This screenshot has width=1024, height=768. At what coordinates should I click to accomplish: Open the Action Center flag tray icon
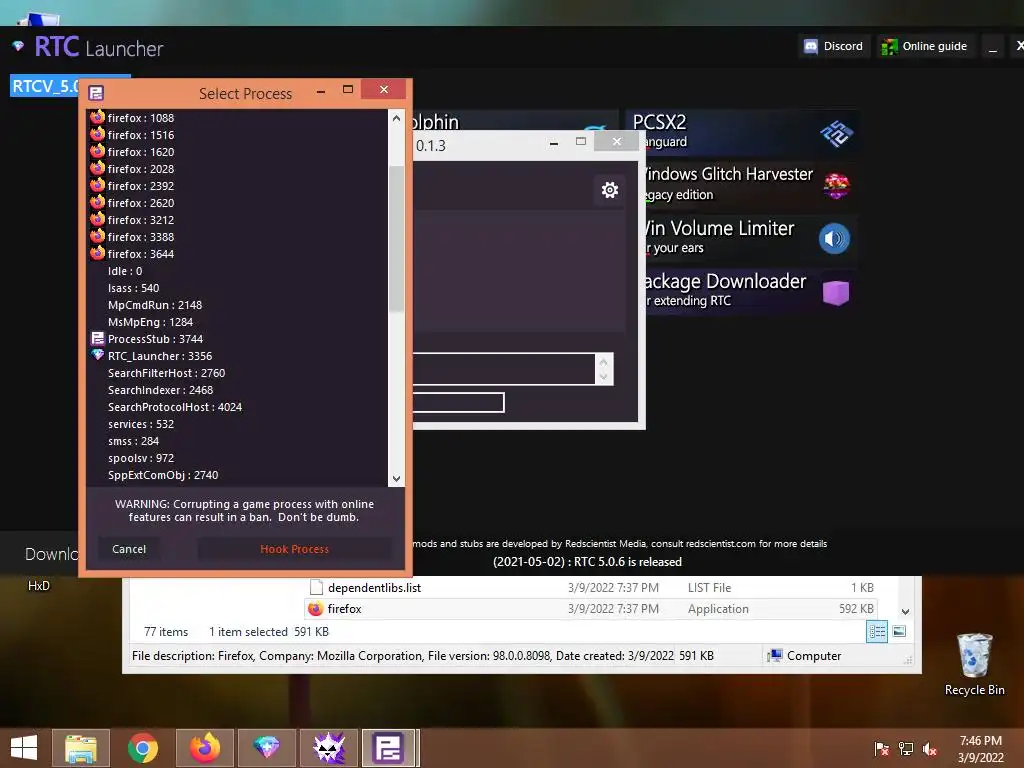coord(882,749)
